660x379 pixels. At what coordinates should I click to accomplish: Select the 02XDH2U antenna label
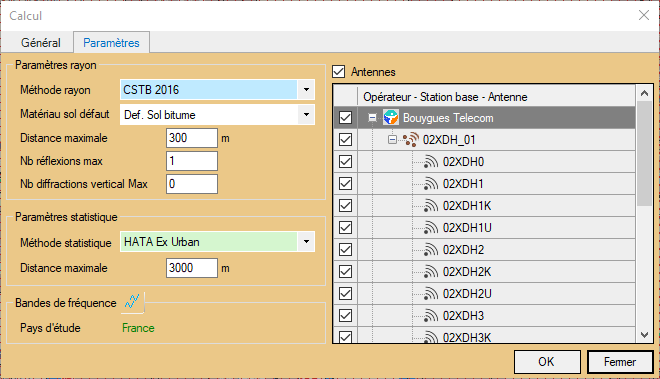pos(467,294)
